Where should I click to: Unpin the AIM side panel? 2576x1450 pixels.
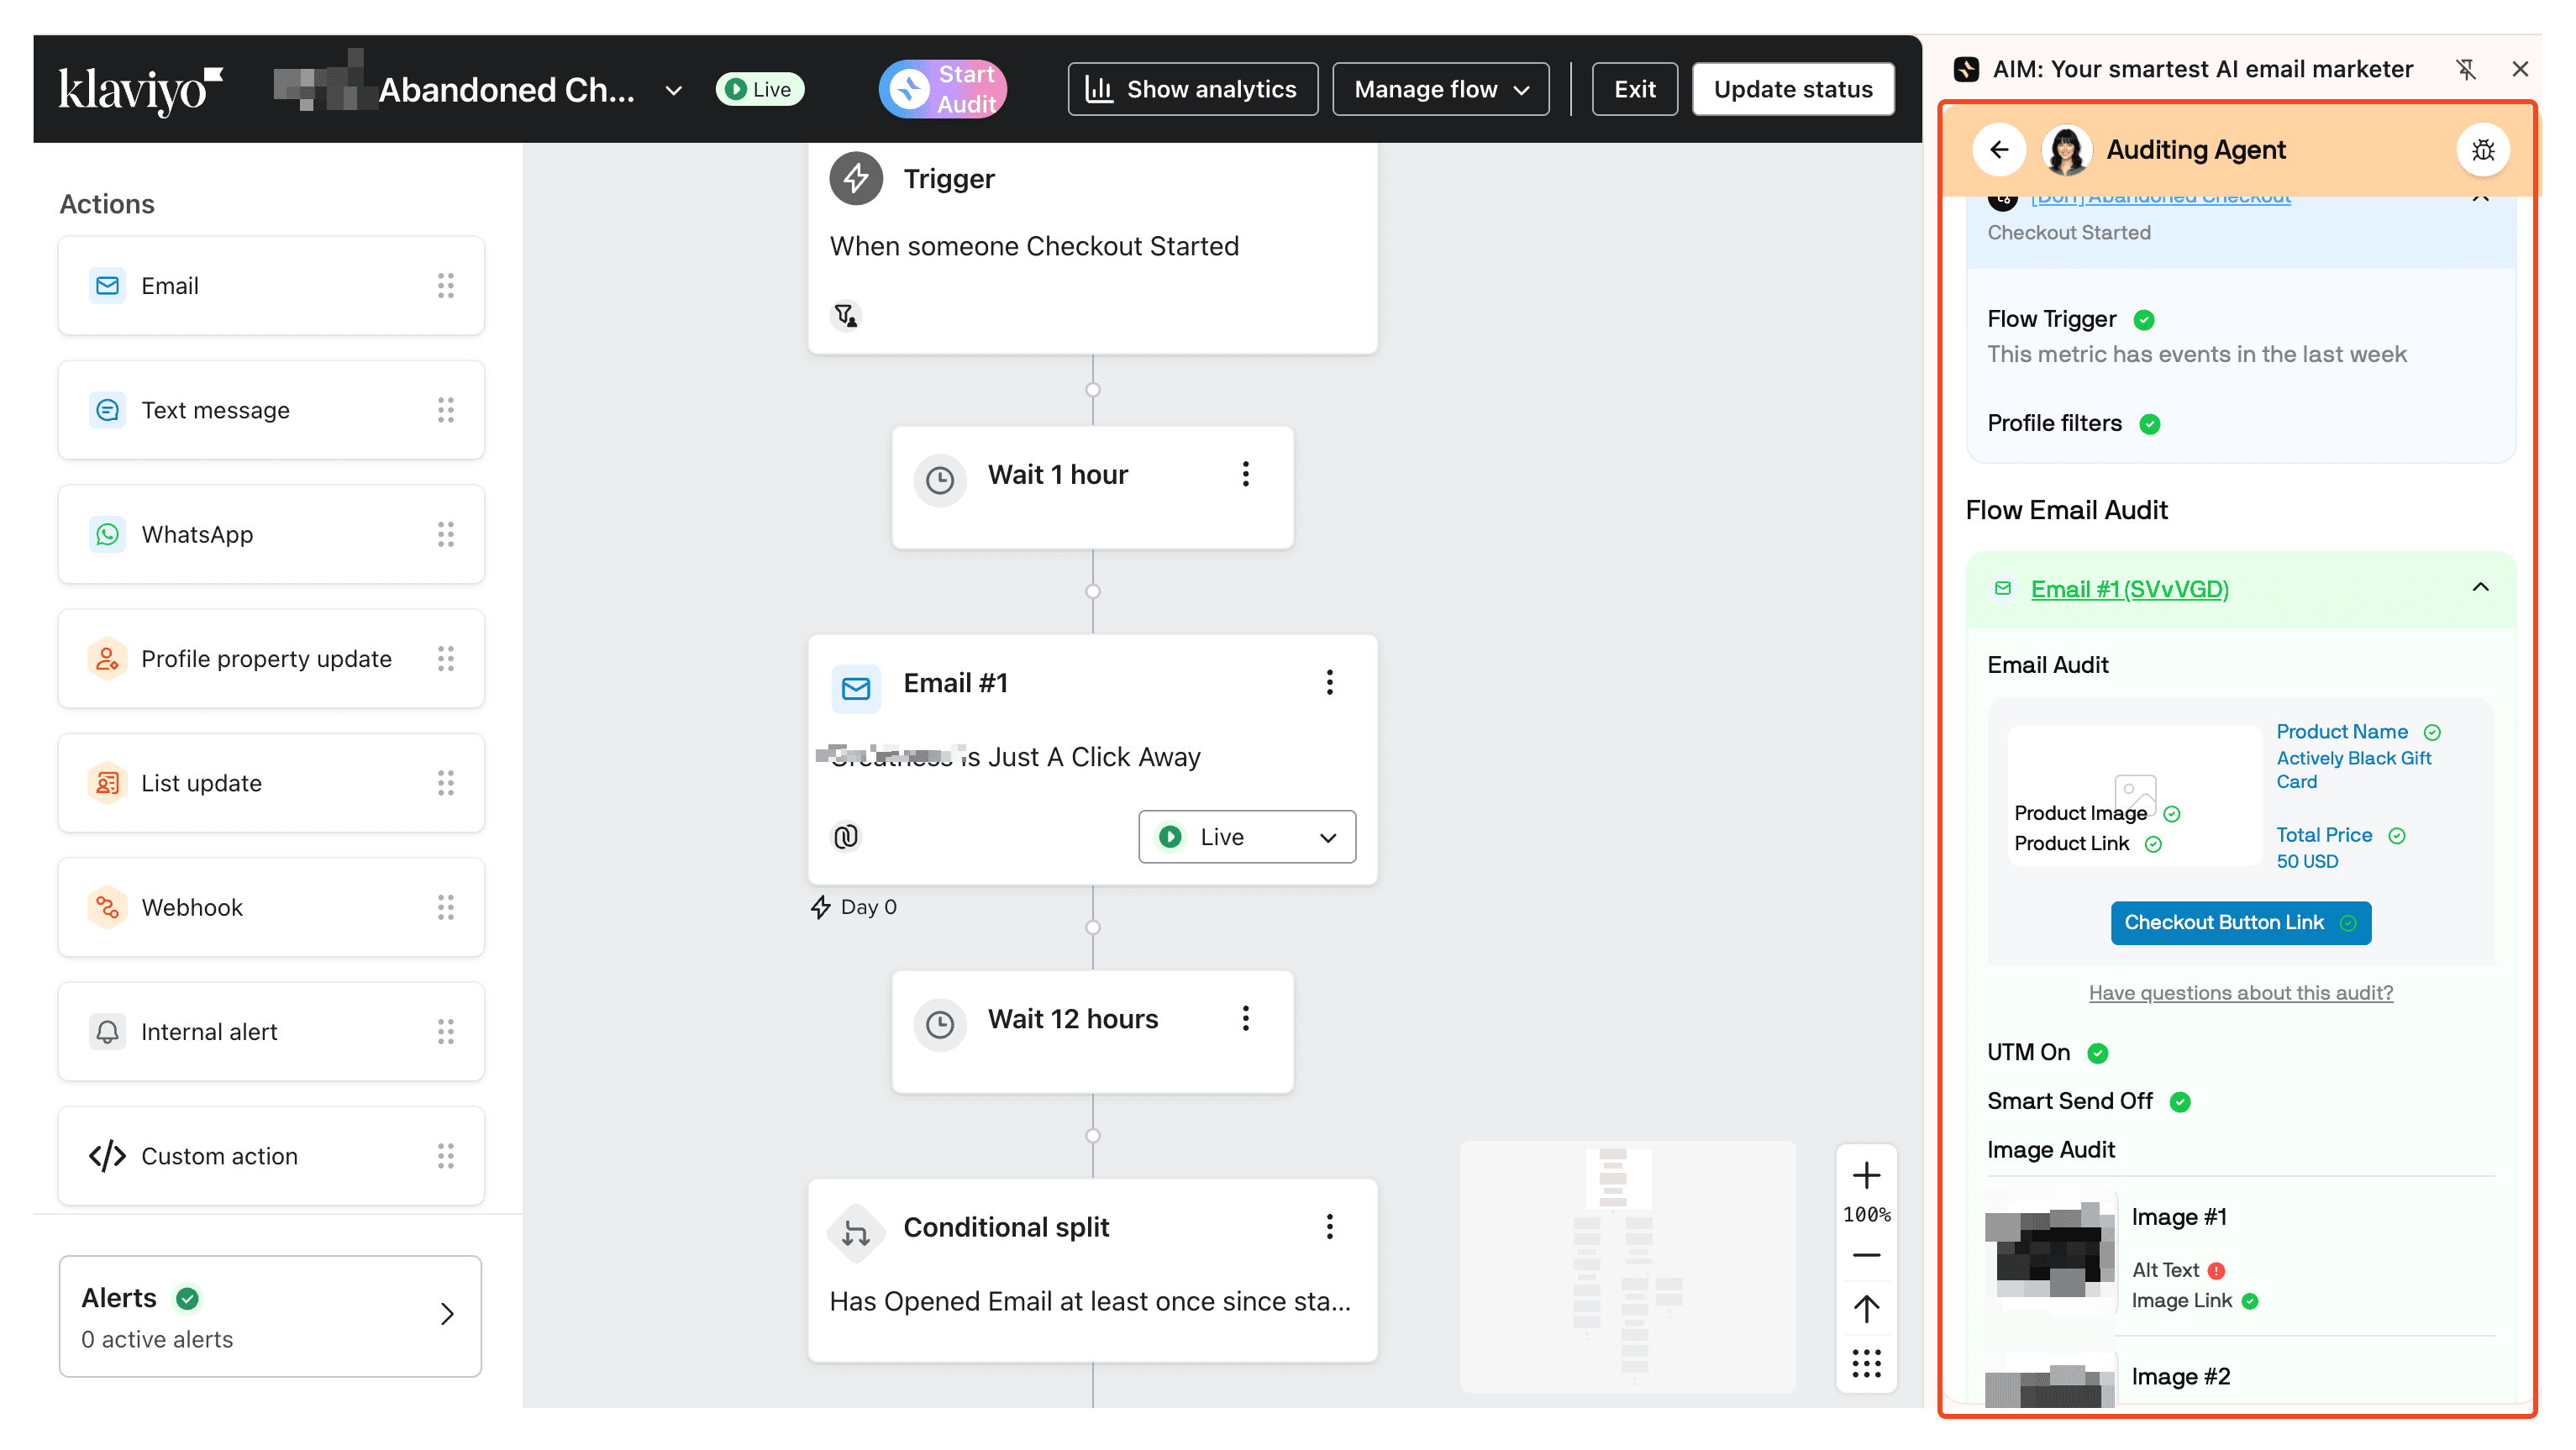pyautogui.click(x=2465, y=69)
